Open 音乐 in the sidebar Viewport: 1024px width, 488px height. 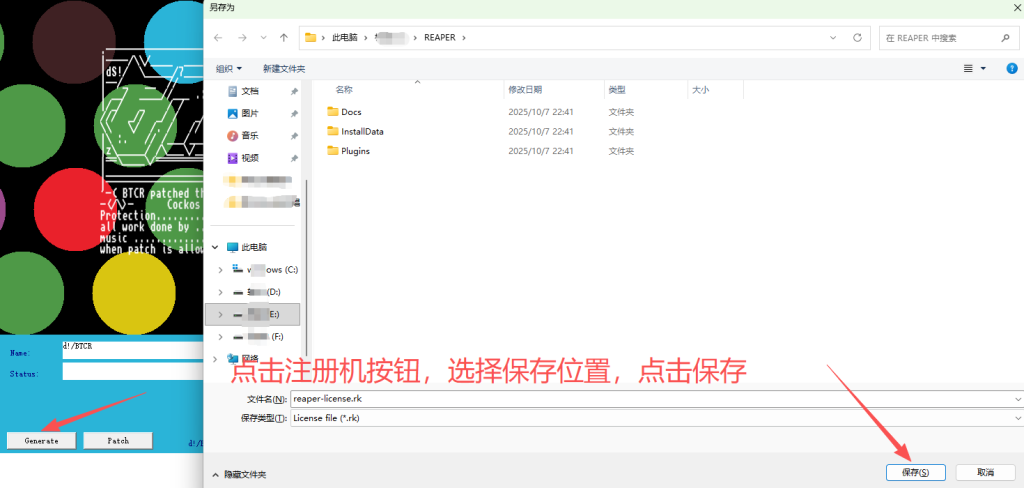coord(250,136)
